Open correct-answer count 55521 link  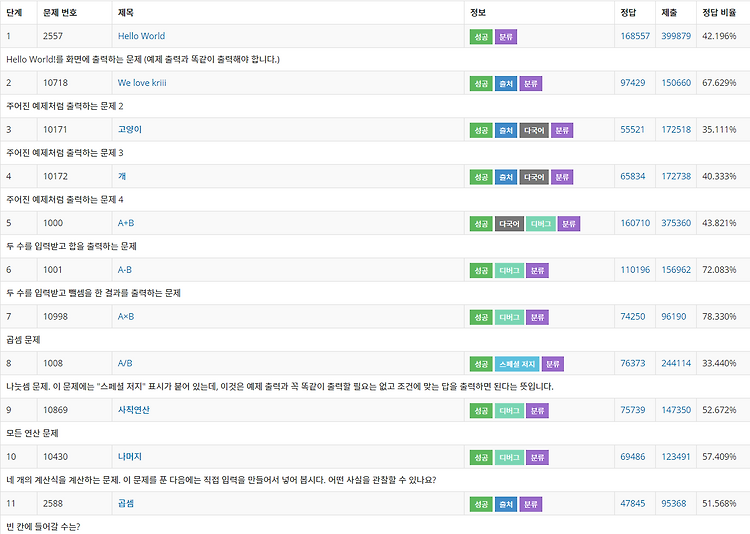[632, 130]
